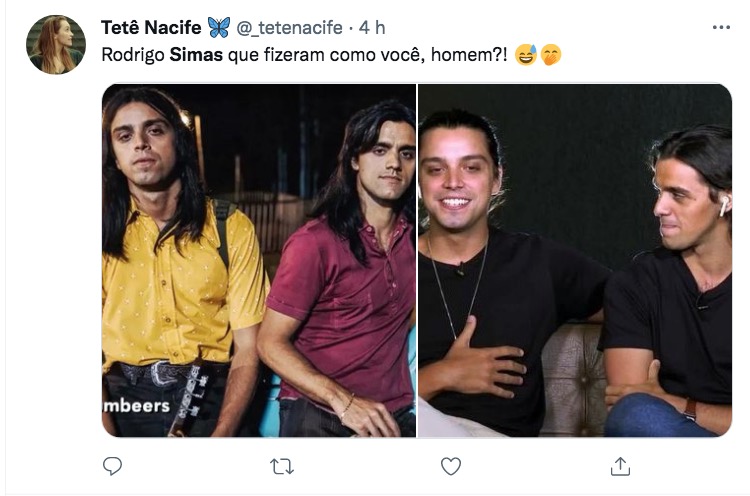
Task: Open the left photo with yellow and maroon shirts
Action: pos(259,260)
